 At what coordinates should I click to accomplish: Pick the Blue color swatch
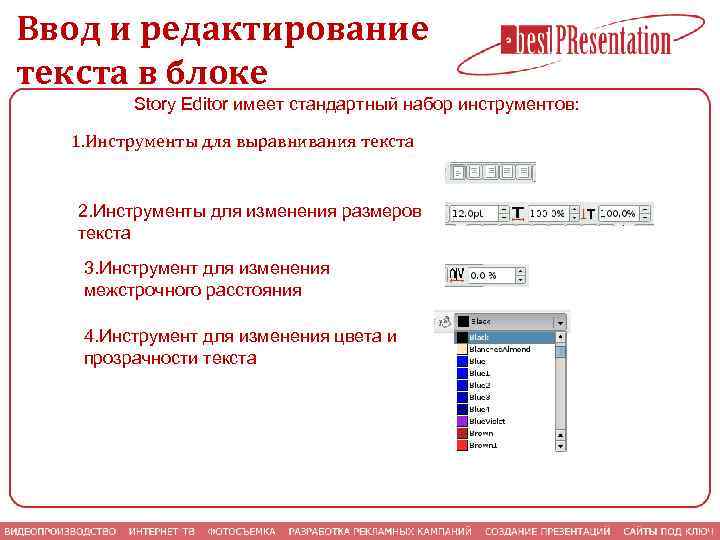pos(462,361)
